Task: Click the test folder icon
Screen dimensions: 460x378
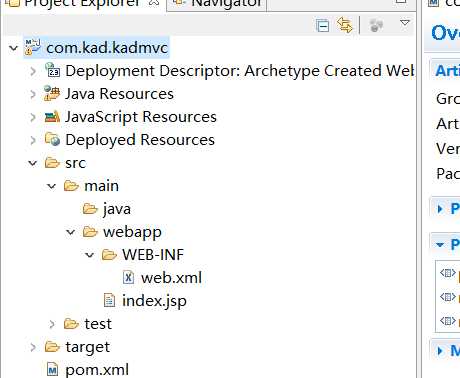Action: point(71,324)
